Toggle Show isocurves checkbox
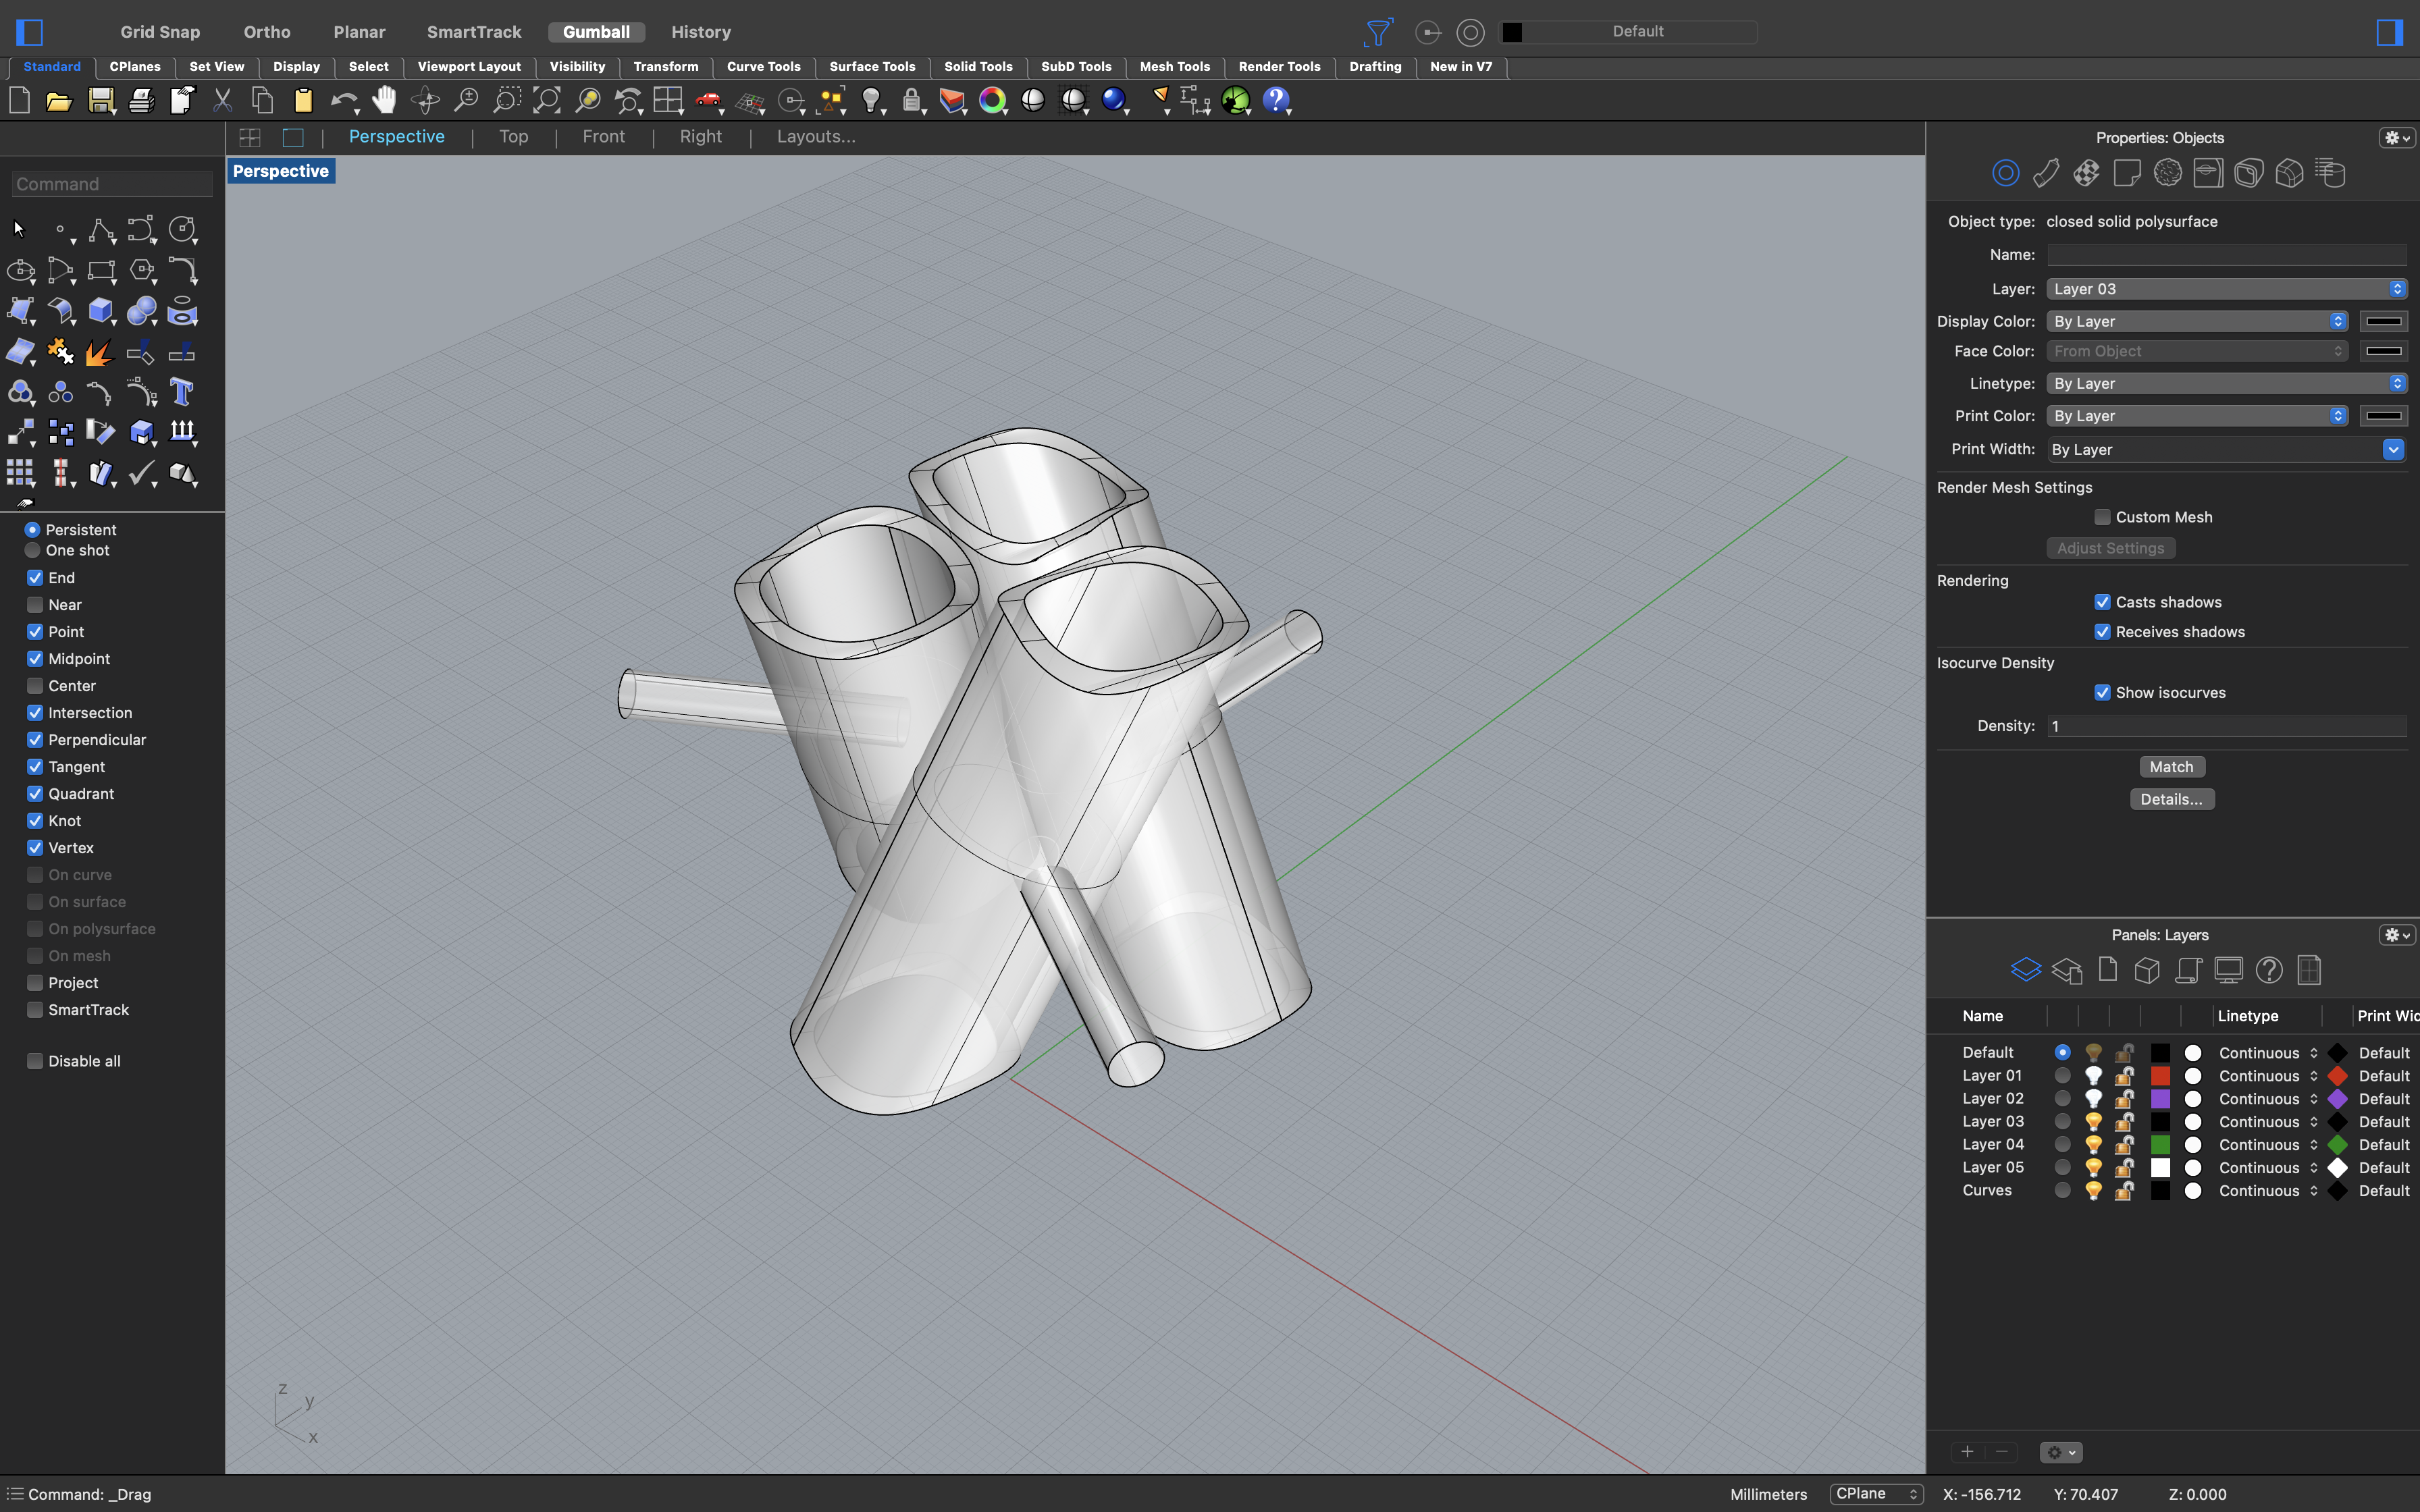 [2101, 692]
